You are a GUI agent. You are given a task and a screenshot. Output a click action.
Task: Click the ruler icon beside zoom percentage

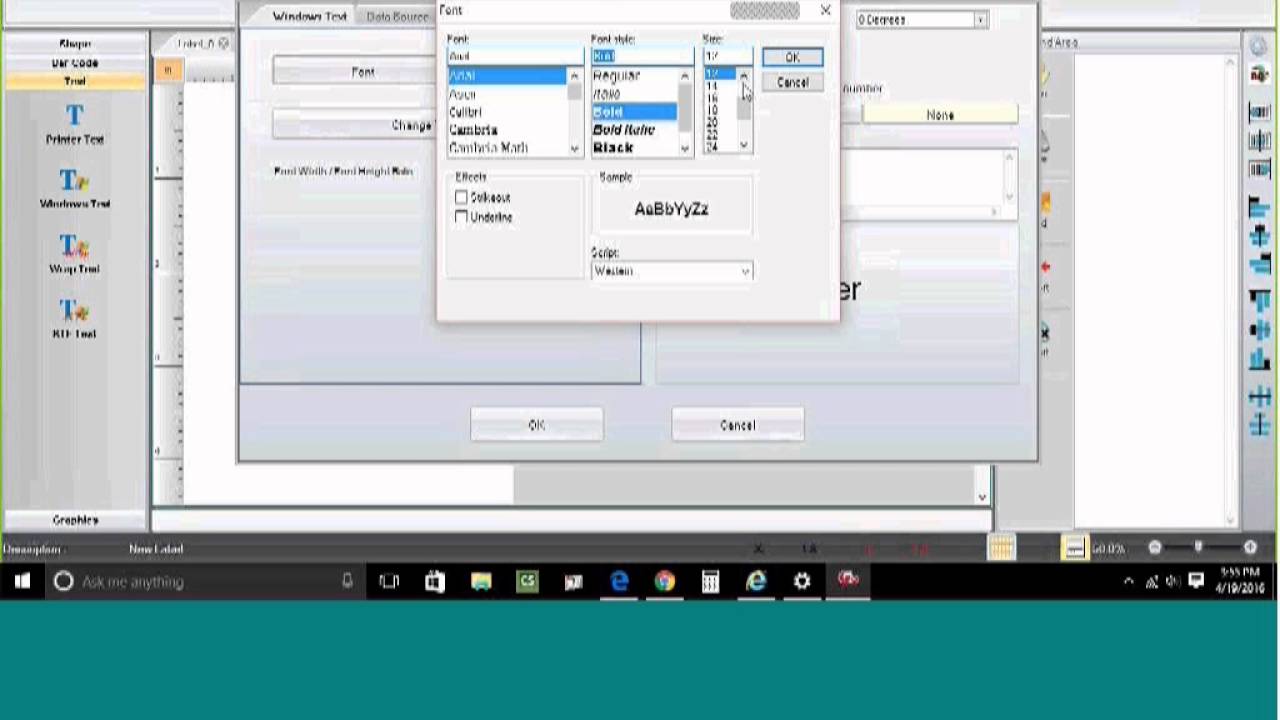click(x=1074, y=547)
